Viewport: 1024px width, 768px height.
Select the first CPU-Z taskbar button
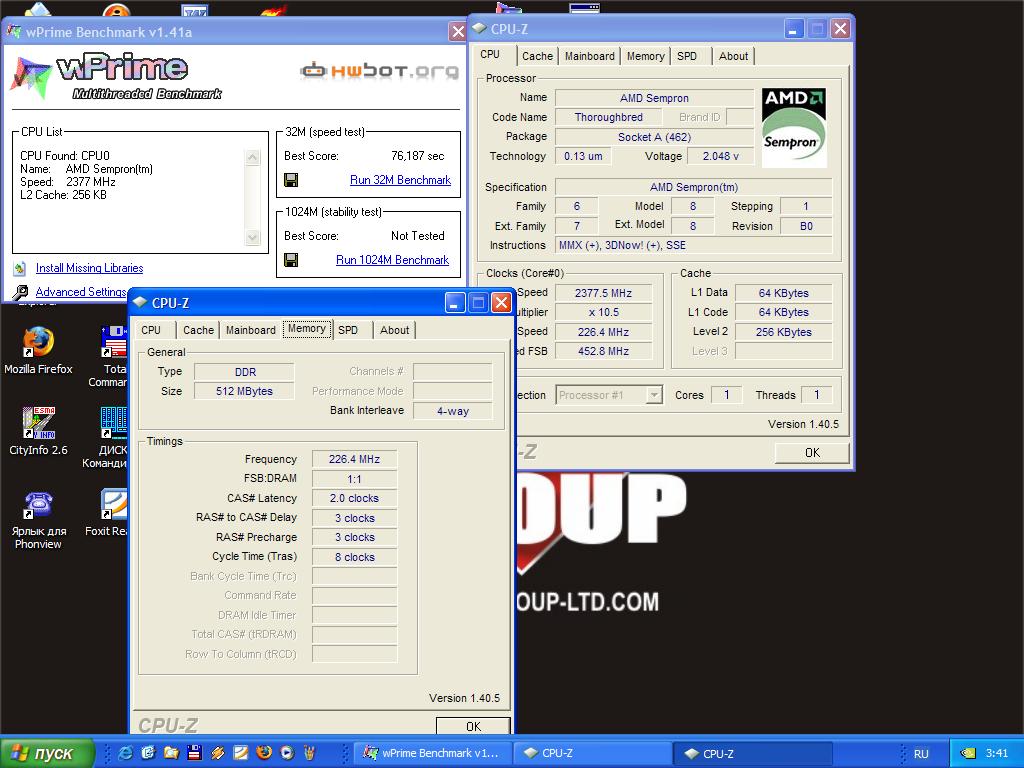[592, 753]
